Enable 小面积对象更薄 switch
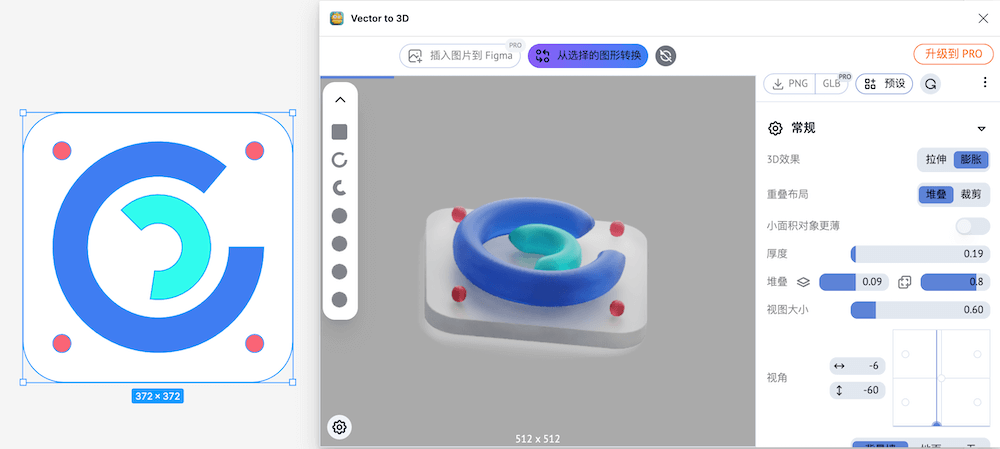The height and width of the screenshot is (449, 1000). pyautogui.click(x=973, y=226)
